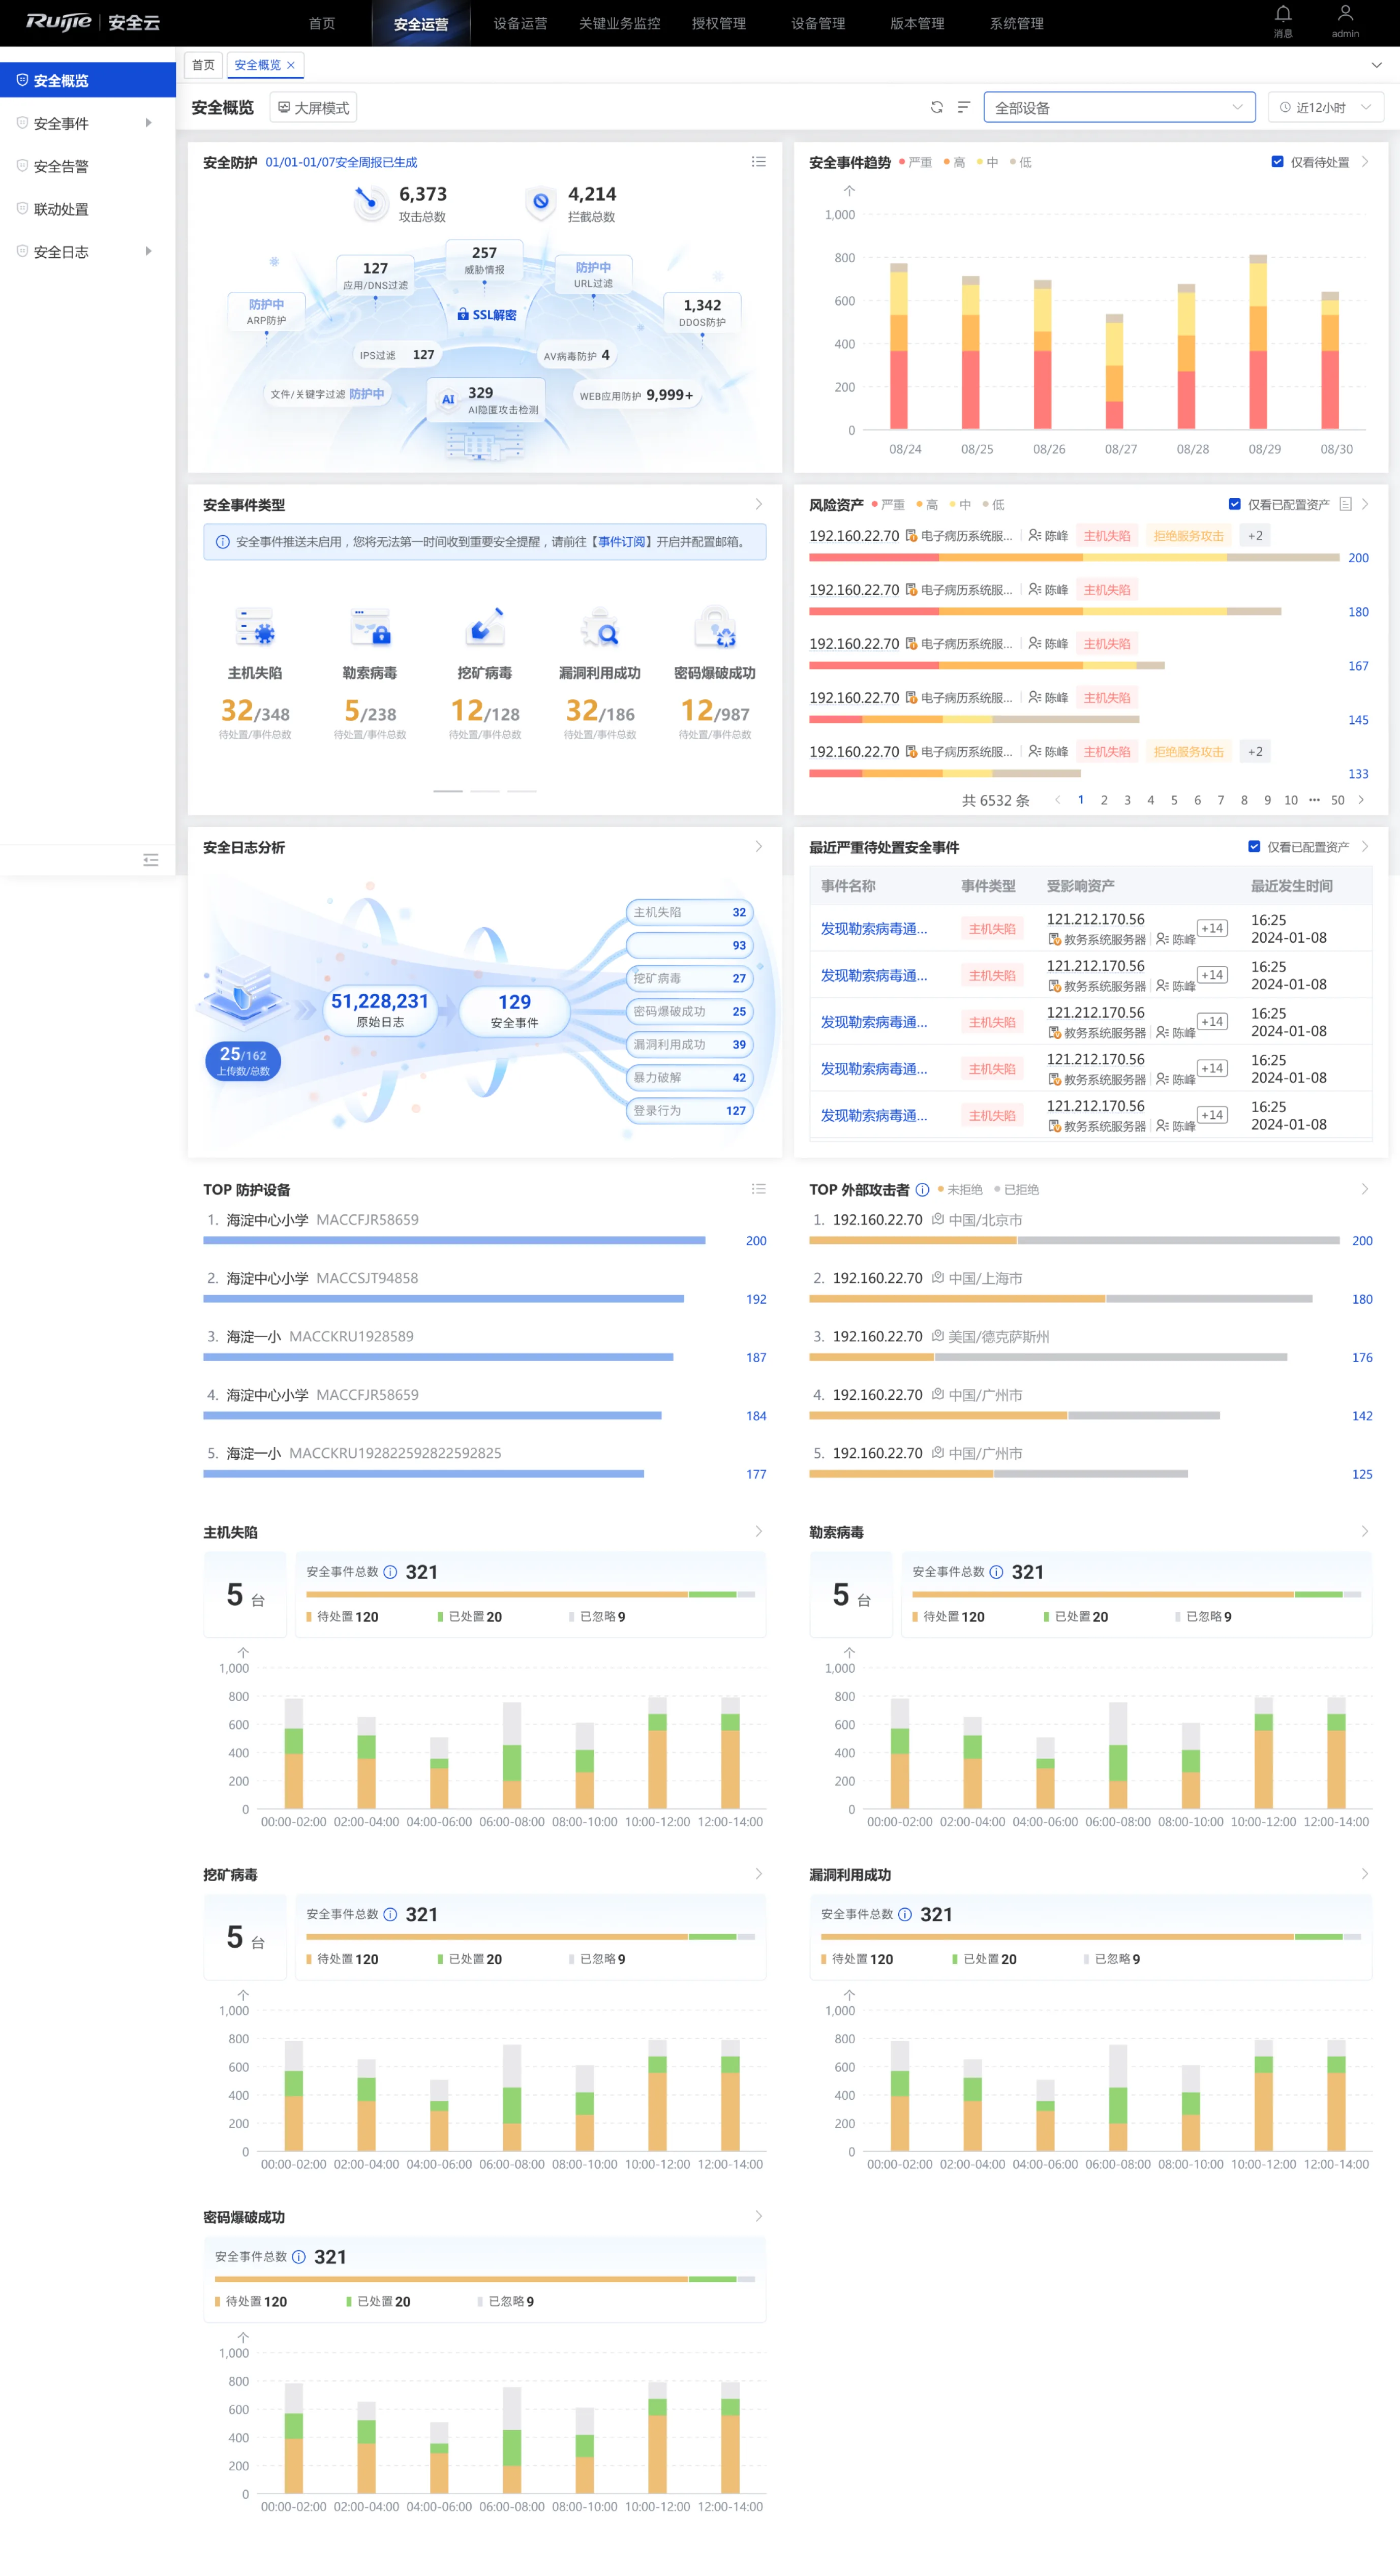Click the 拦截总数 shield icon

(x=541, y=203)
